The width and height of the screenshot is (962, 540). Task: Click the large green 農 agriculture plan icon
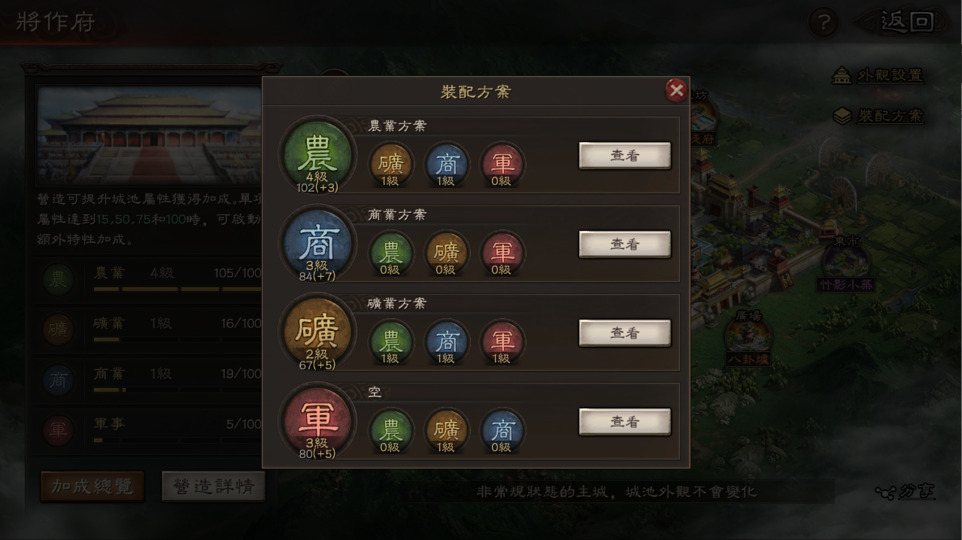317,155
